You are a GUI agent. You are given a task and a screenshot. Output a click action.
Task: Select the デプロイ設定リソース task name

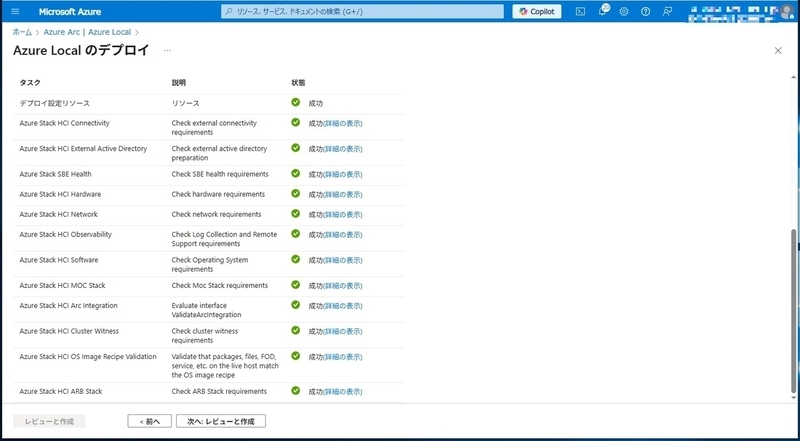(55, 103)
